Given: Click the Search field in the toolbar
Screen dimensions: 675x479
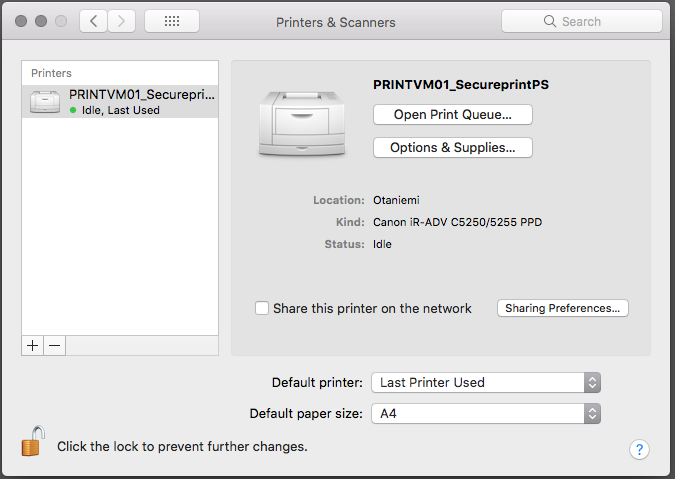Looking at the screenshot, I should 581,21.
